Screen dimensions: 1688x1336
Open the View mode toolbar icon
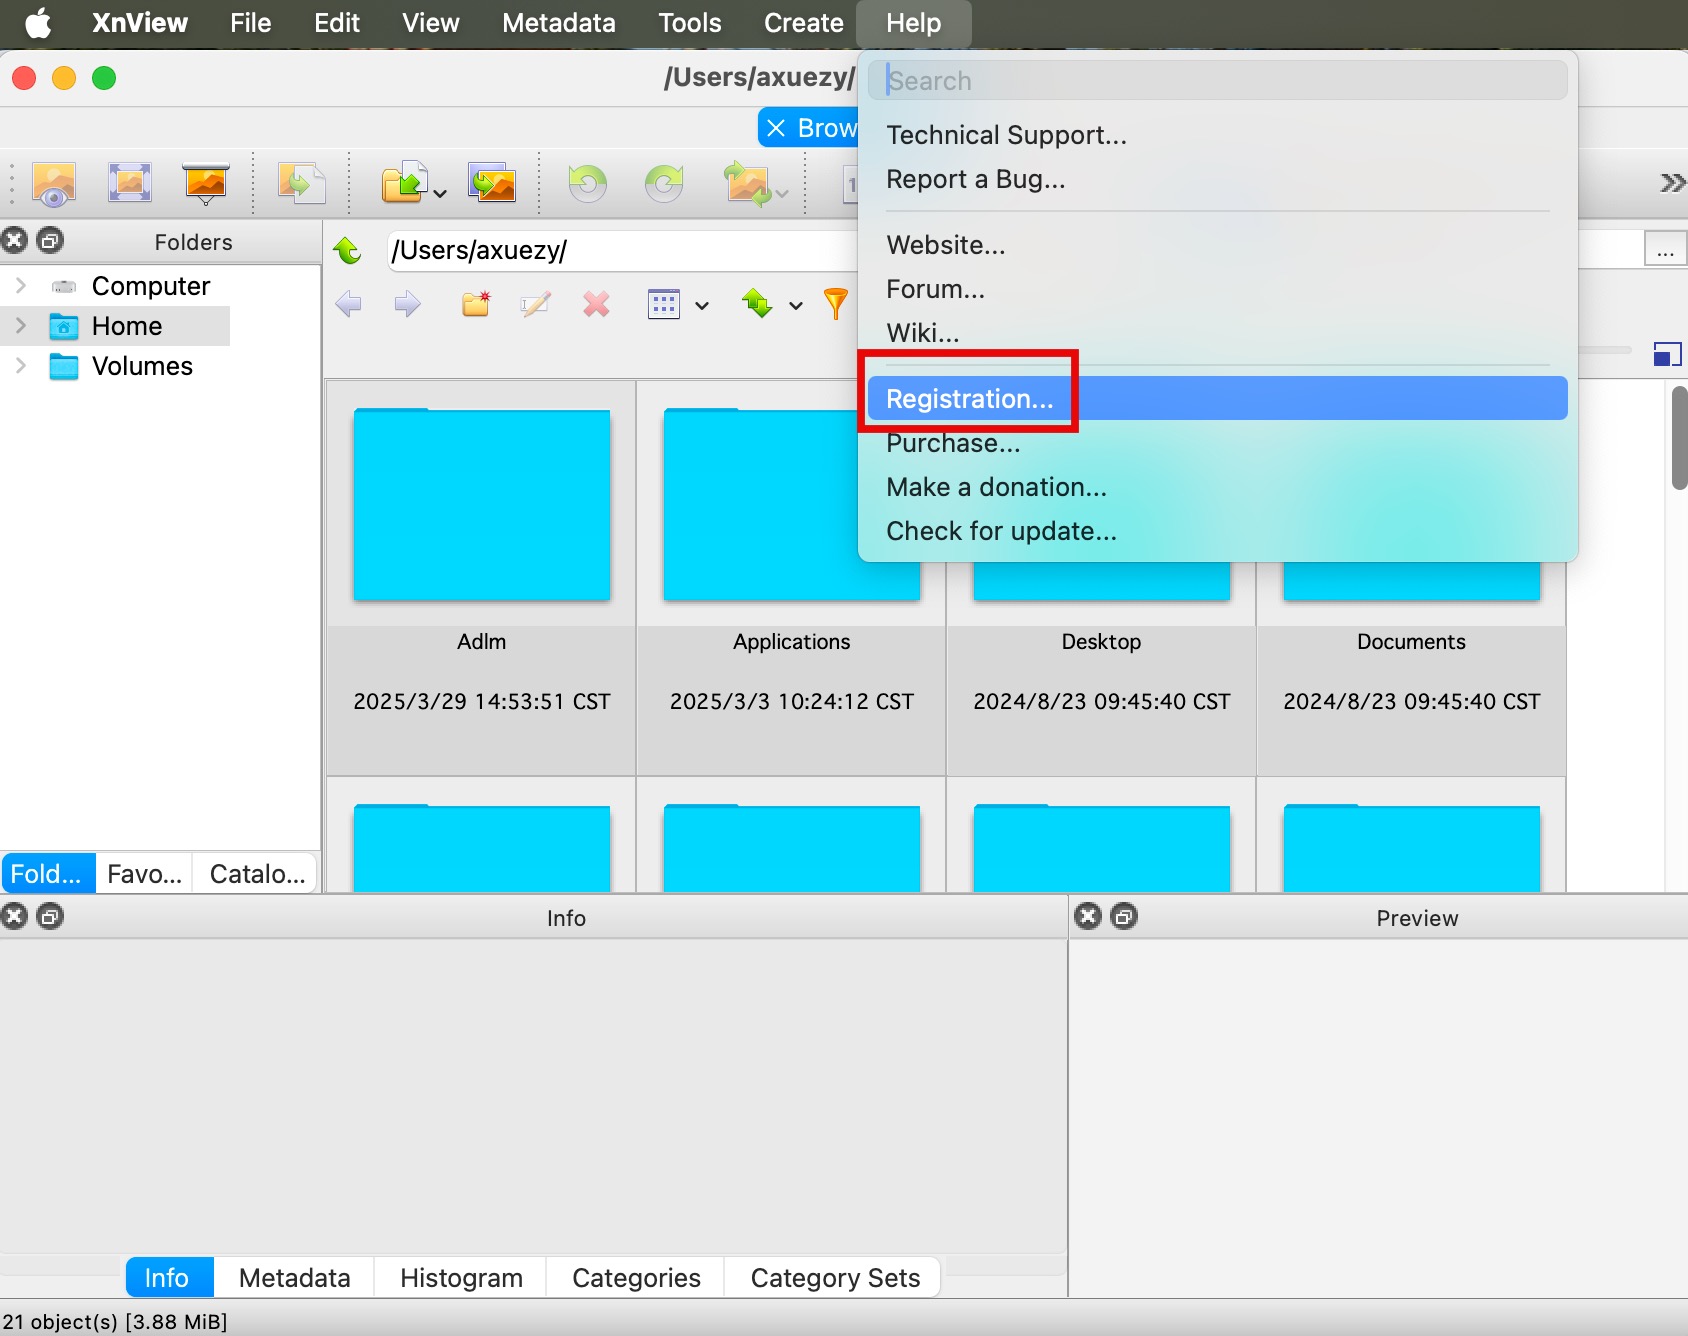pyautogui.click(x=54, y=184)
